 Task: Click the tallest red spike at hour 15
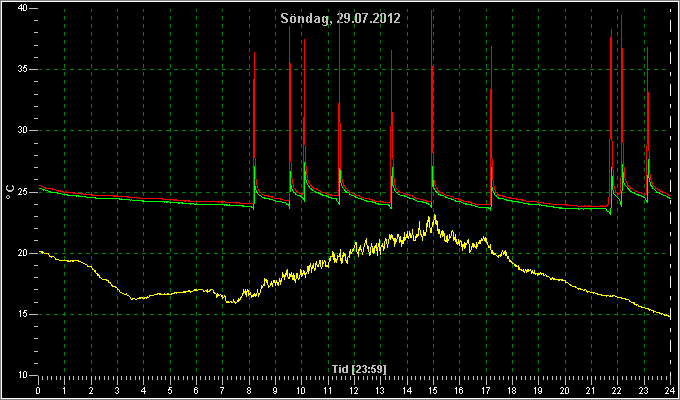point(432,13)
